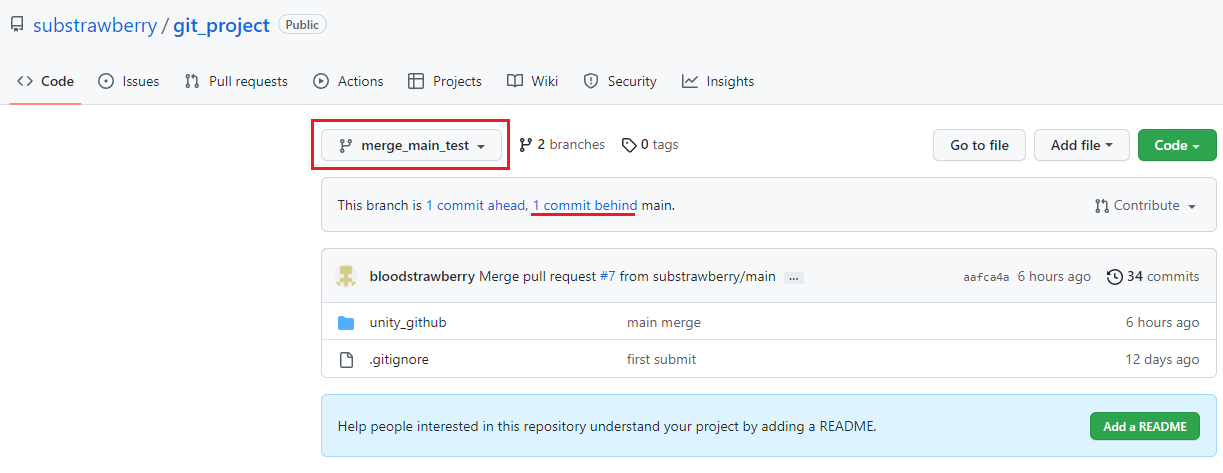1223x473 pixels.
Task: Open the merge_main_test branch selector dropdown
Action: 411,145
